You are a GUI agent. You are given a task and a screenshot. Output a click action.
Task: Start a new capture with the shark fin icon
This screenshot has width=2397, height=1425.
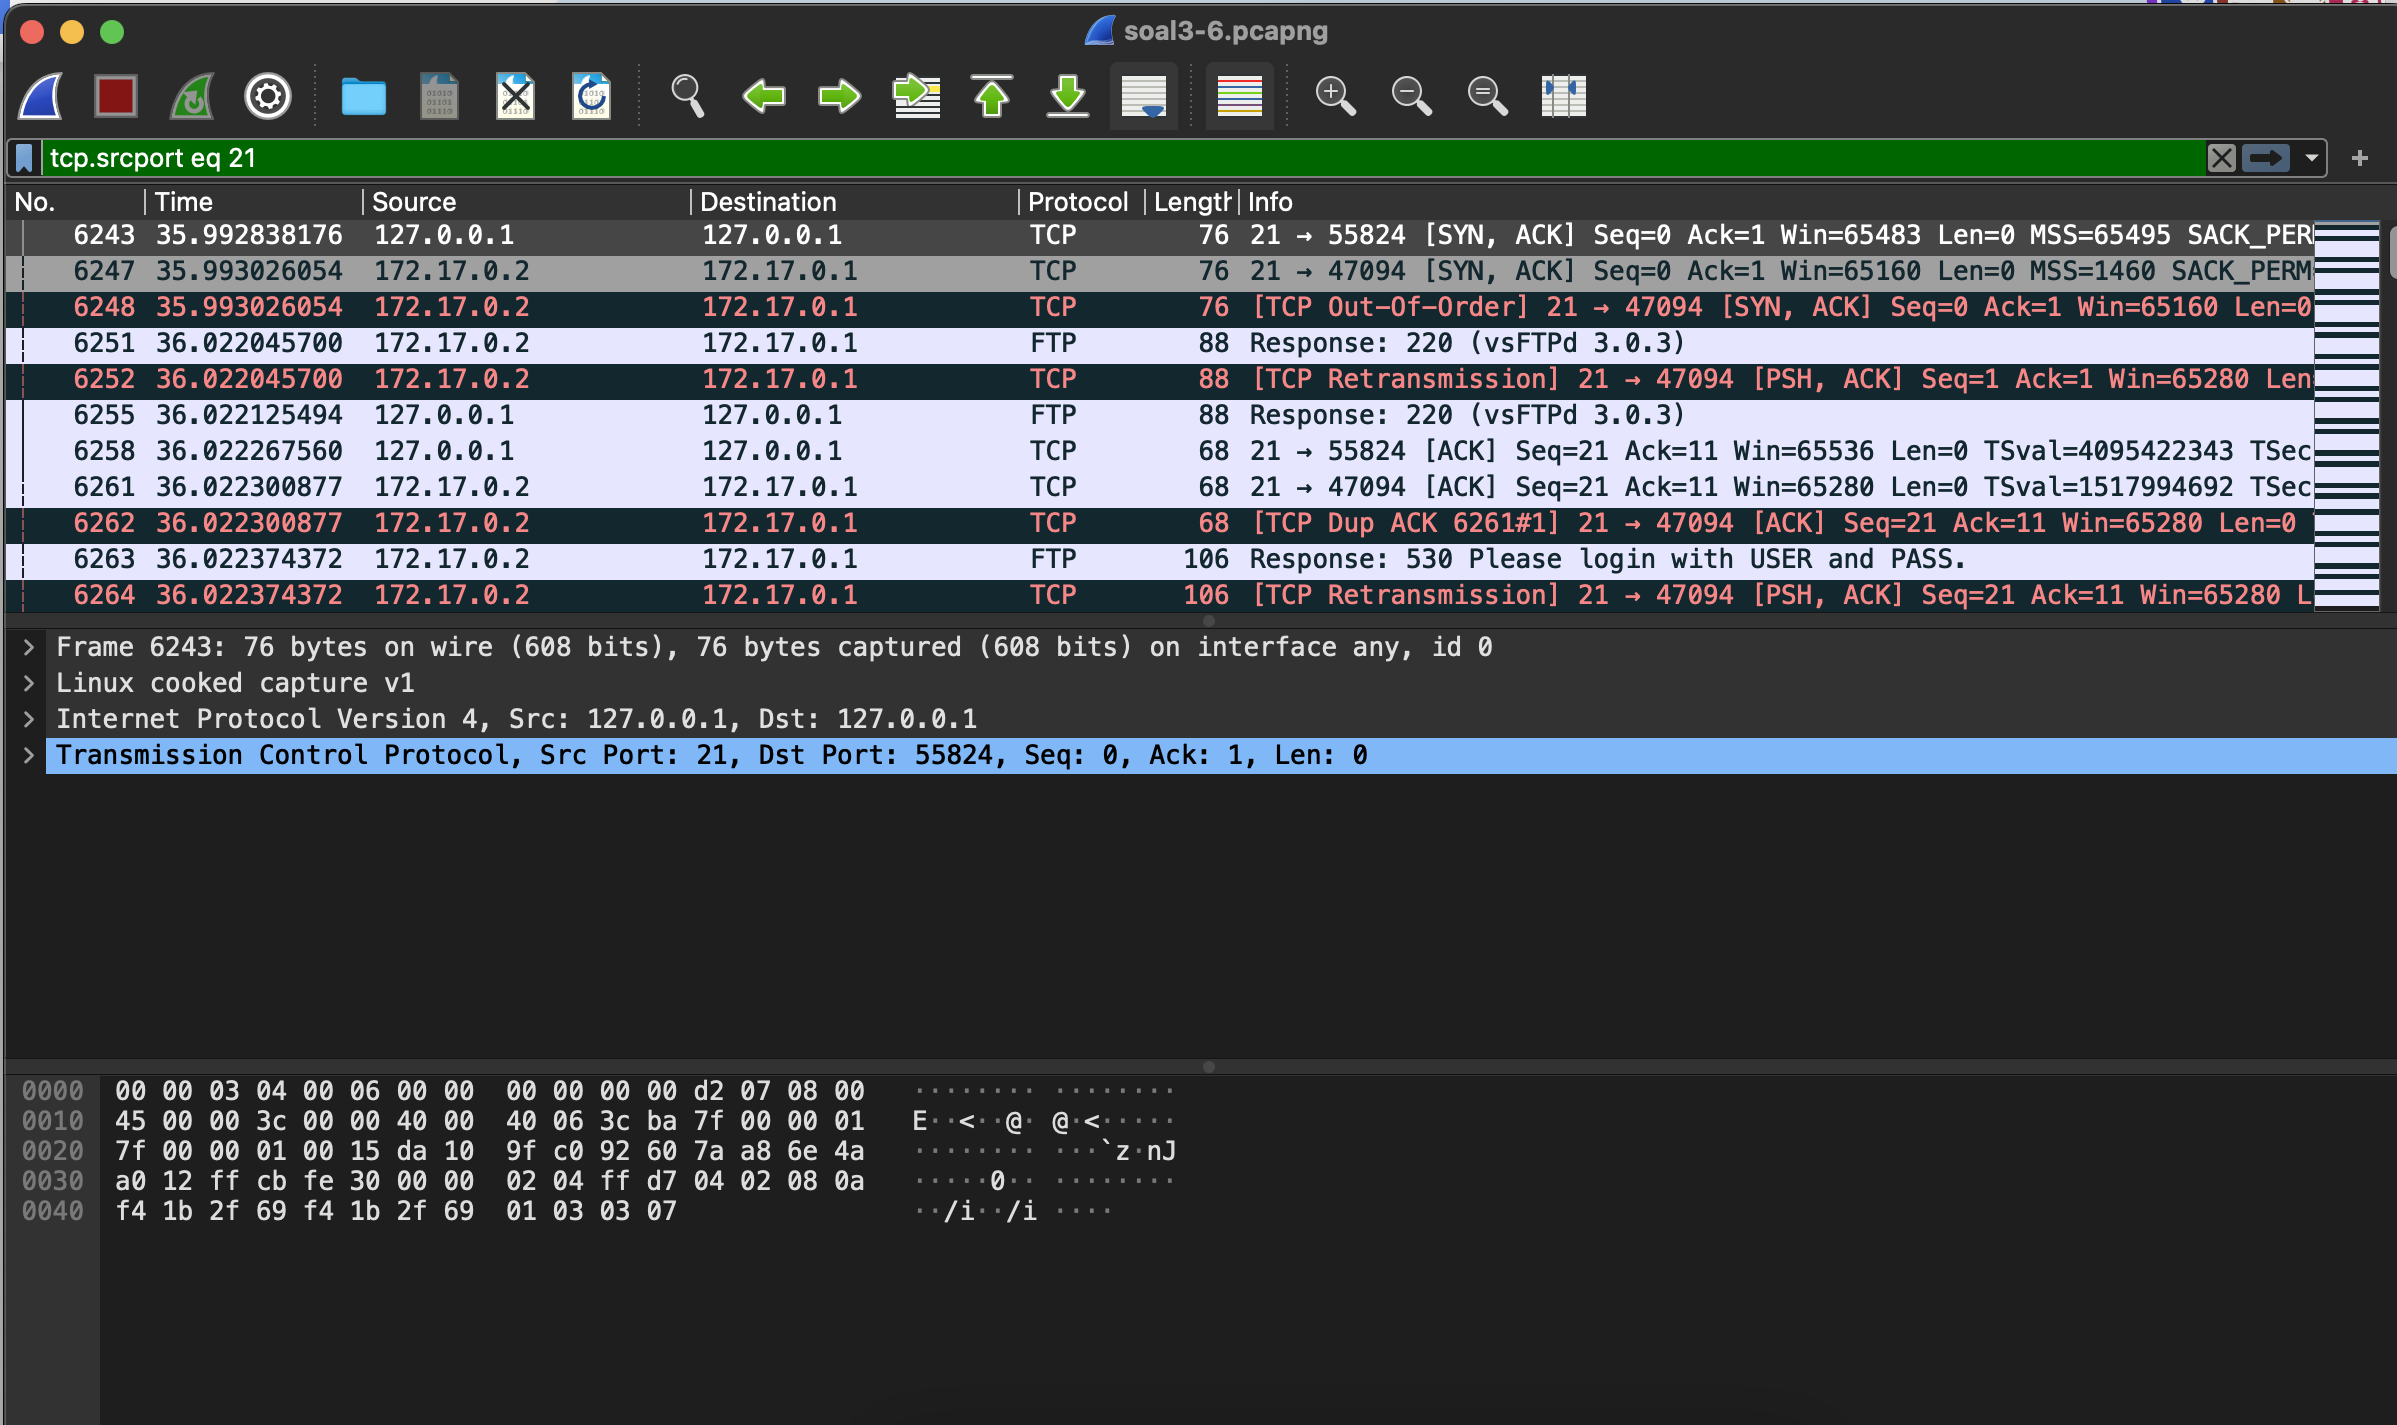40,95
